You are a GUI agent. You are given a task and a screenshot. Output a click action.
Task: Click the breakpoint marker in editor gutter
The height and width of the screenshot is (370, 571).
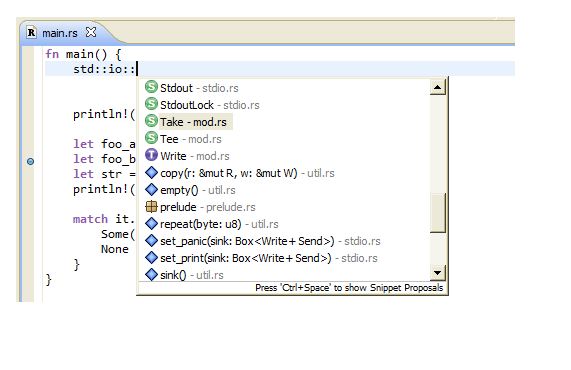click(x=31, y=161)
